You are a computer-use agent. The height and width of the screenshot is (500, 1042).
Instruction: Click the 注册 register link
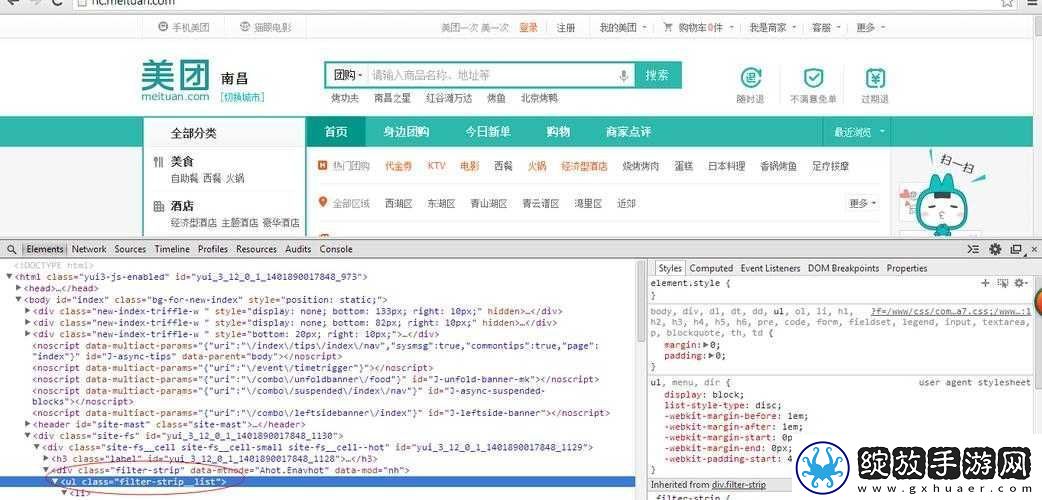click(x=566, y=28)
